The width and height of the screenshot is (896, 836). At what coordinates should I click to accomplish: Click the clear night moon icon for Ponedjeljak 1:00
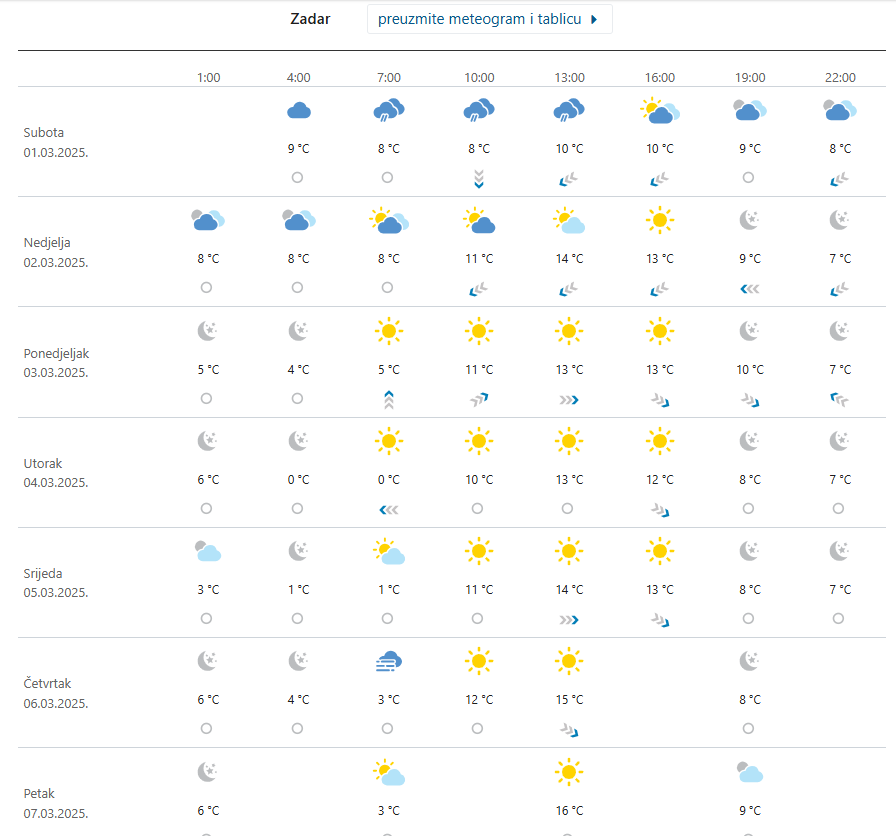(207, 331)
